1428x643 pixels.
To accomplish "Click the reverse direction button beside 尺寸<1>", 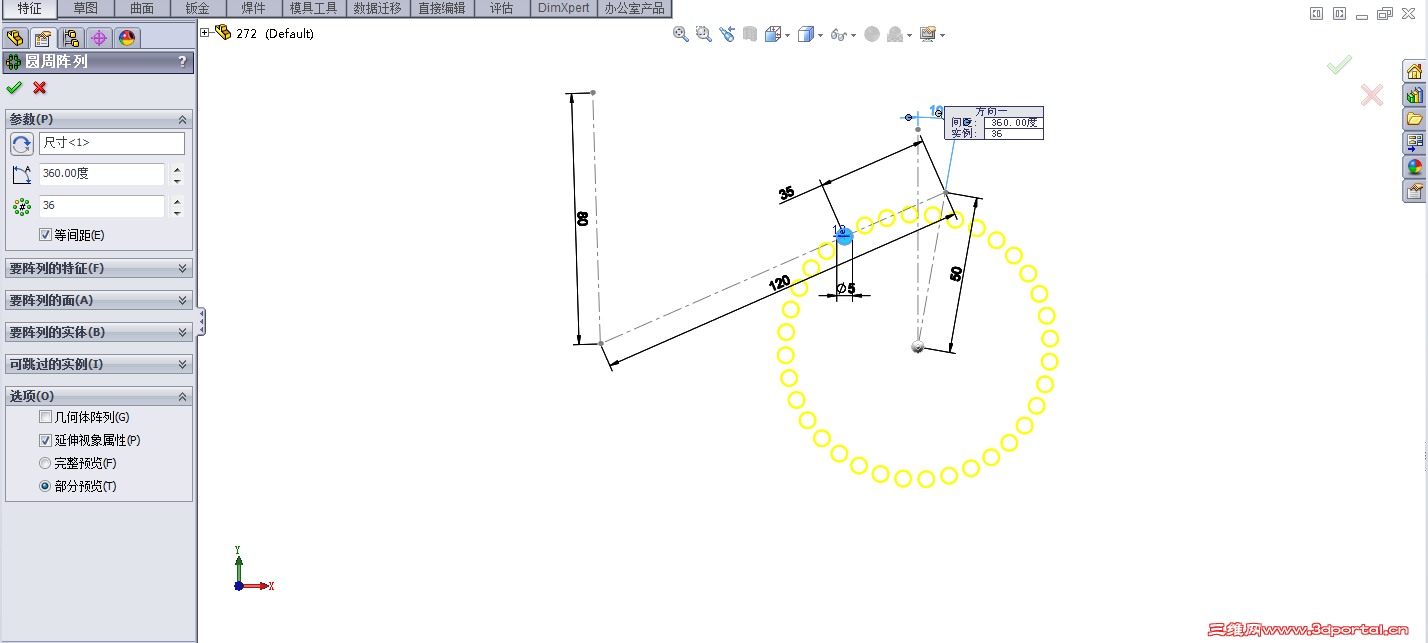I will click(x=22, y=143).
